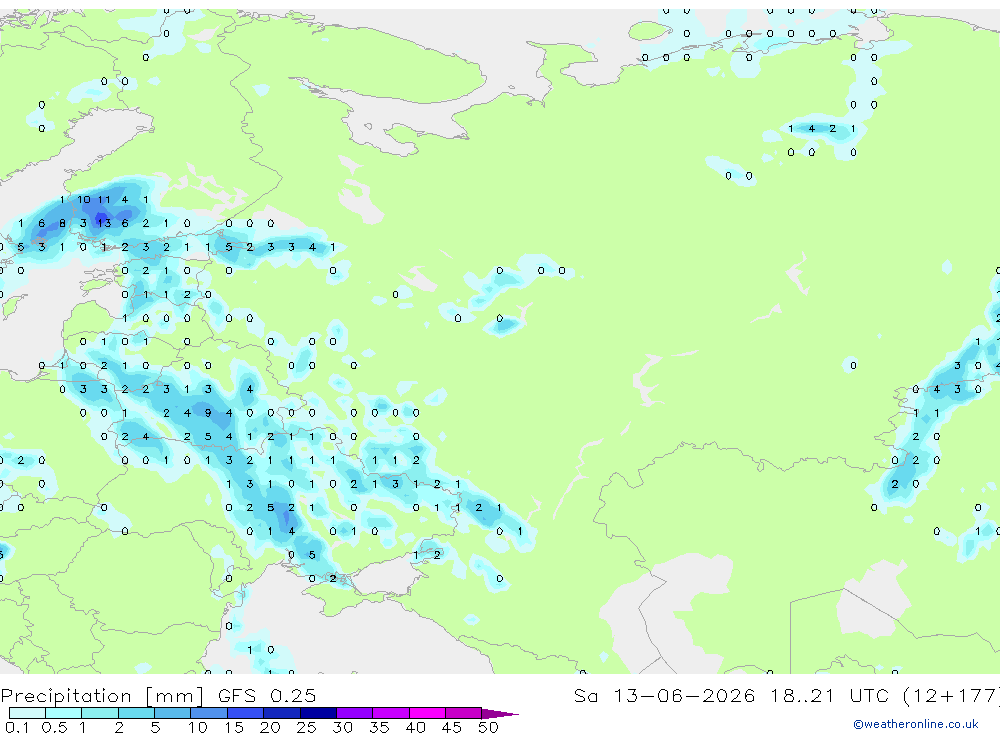
Task: Click the '15' legend scale label
Action: (x=234, y=727)
